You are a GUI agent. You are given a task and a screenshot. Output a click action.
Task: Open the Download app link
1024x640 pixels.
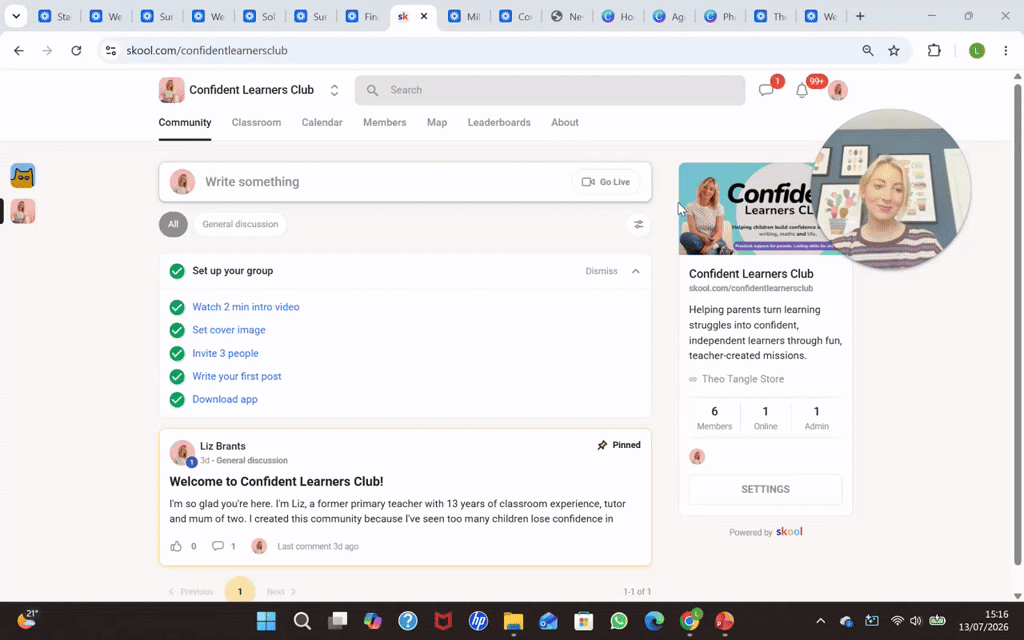[225, 399]
